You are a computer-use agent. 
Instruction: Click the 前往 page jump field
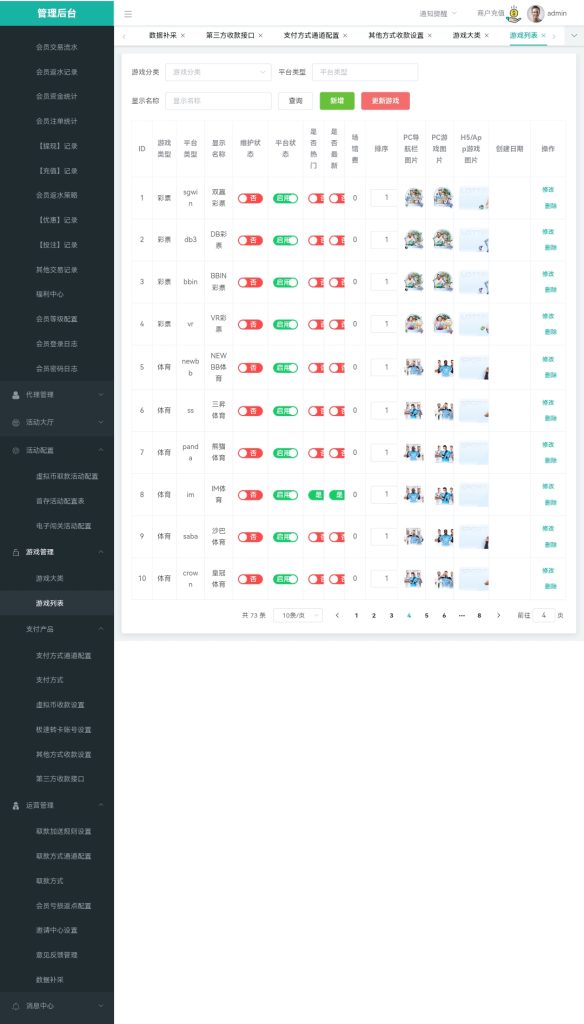[x=543, y=616]
